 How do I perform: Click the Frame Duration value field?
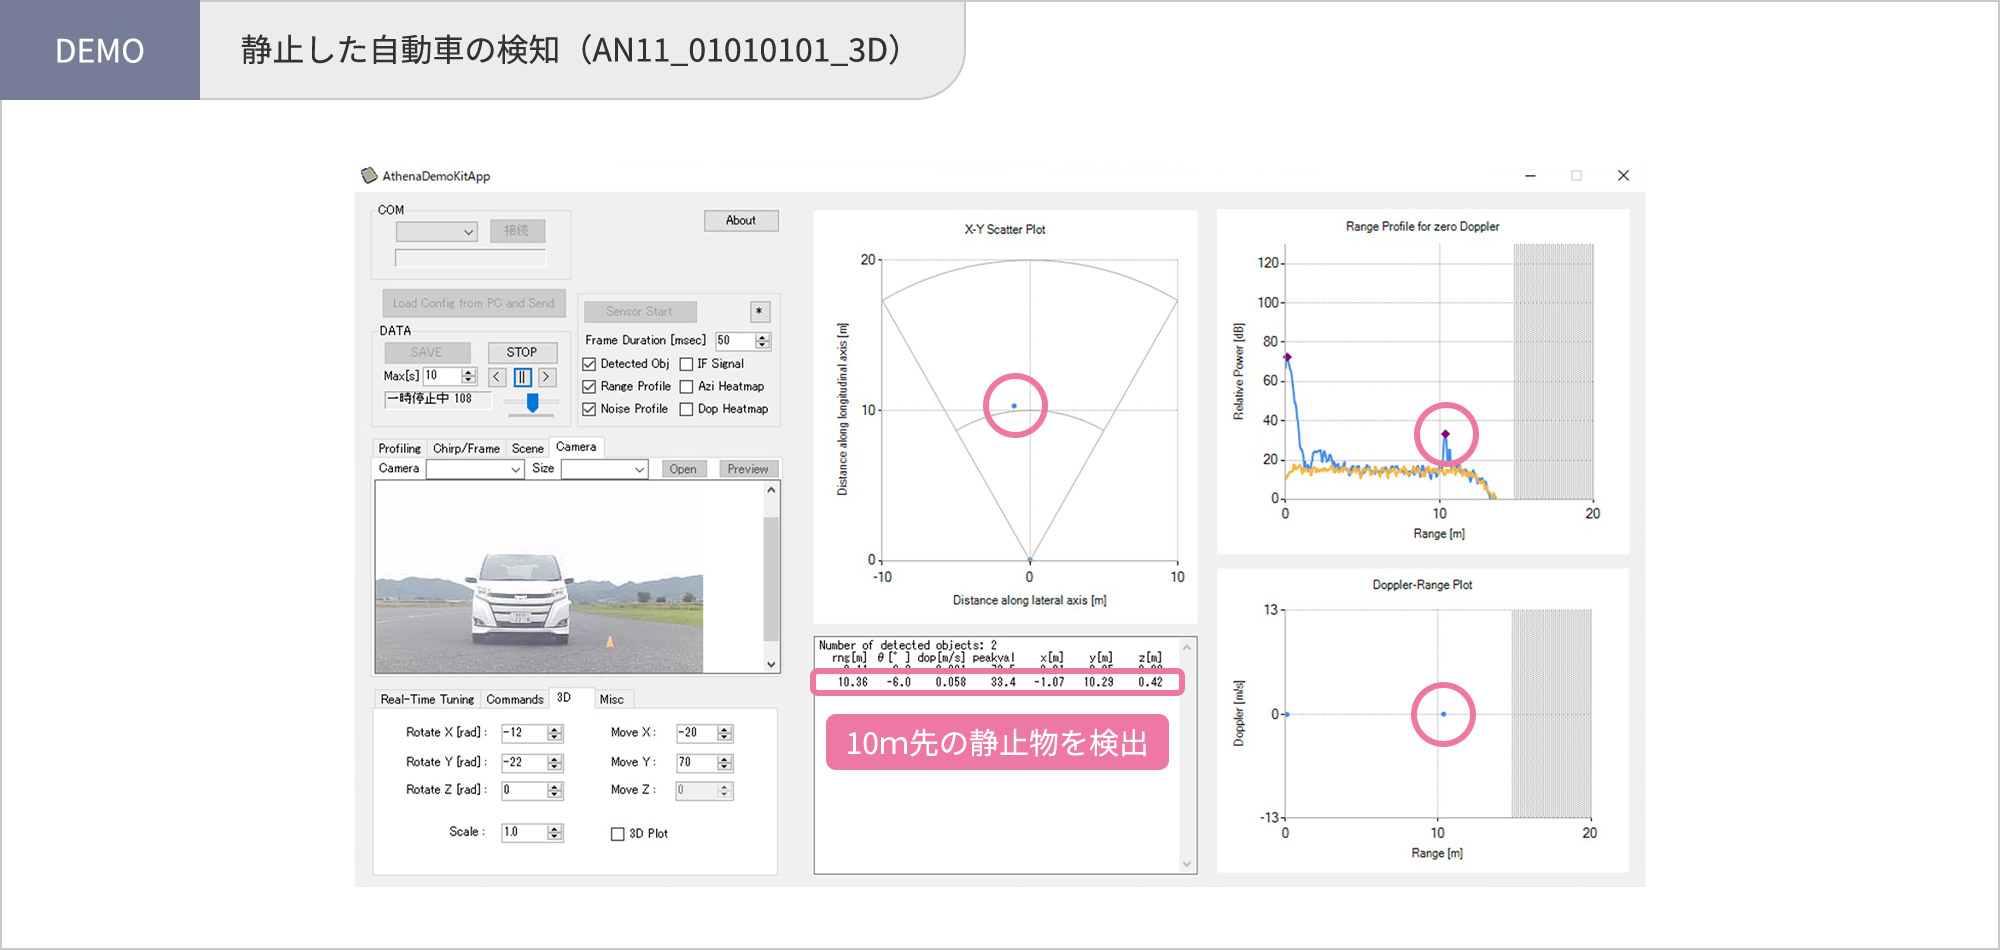coord(735,341)
